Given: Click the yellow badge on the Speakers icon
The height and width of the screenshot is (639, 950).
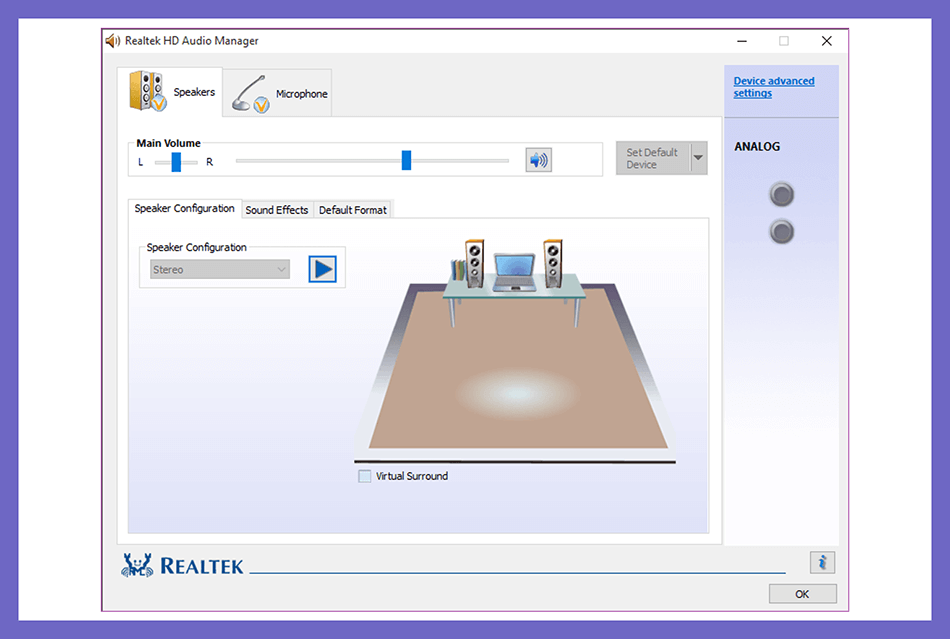Looking at the screenshot, I should pyautogui.click(x=158, y=101).
